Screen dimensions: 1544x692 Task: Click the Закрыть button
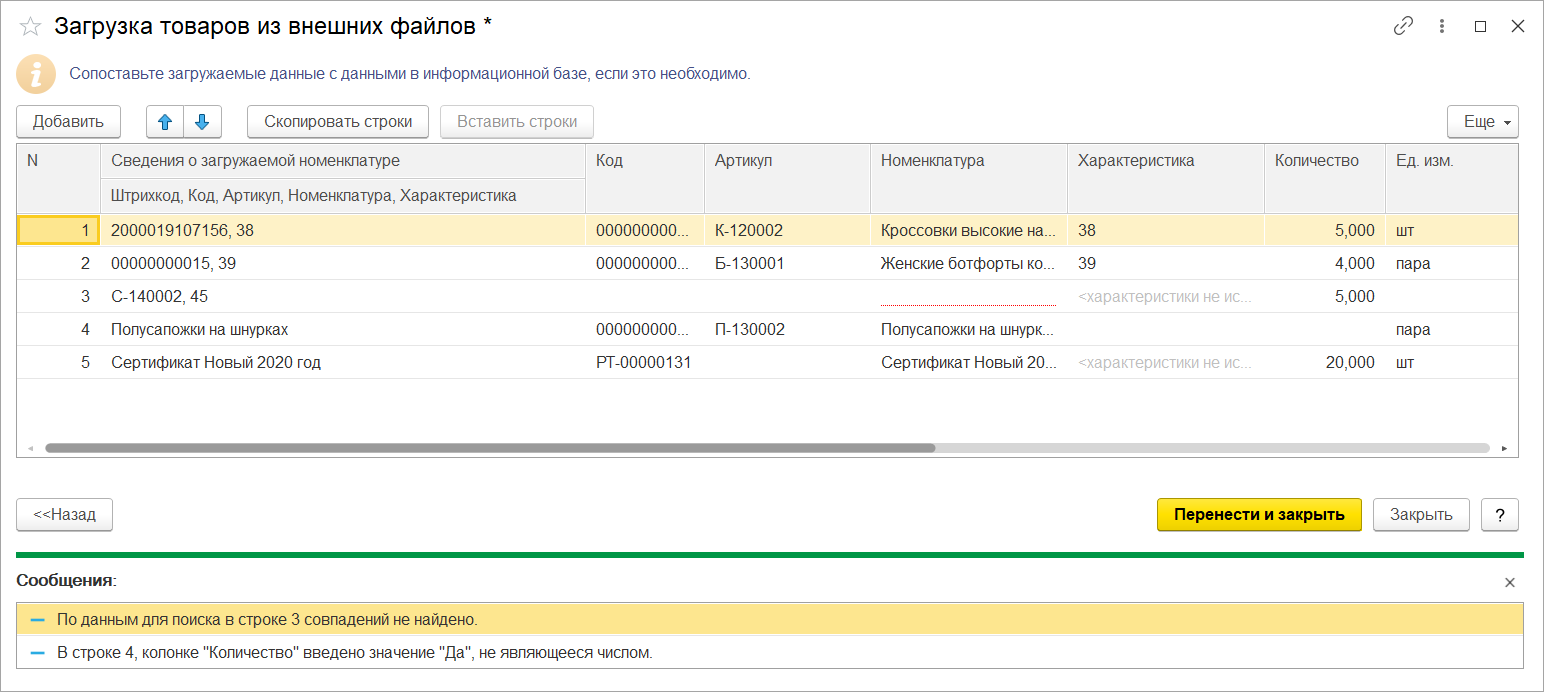click(1420, 515)
